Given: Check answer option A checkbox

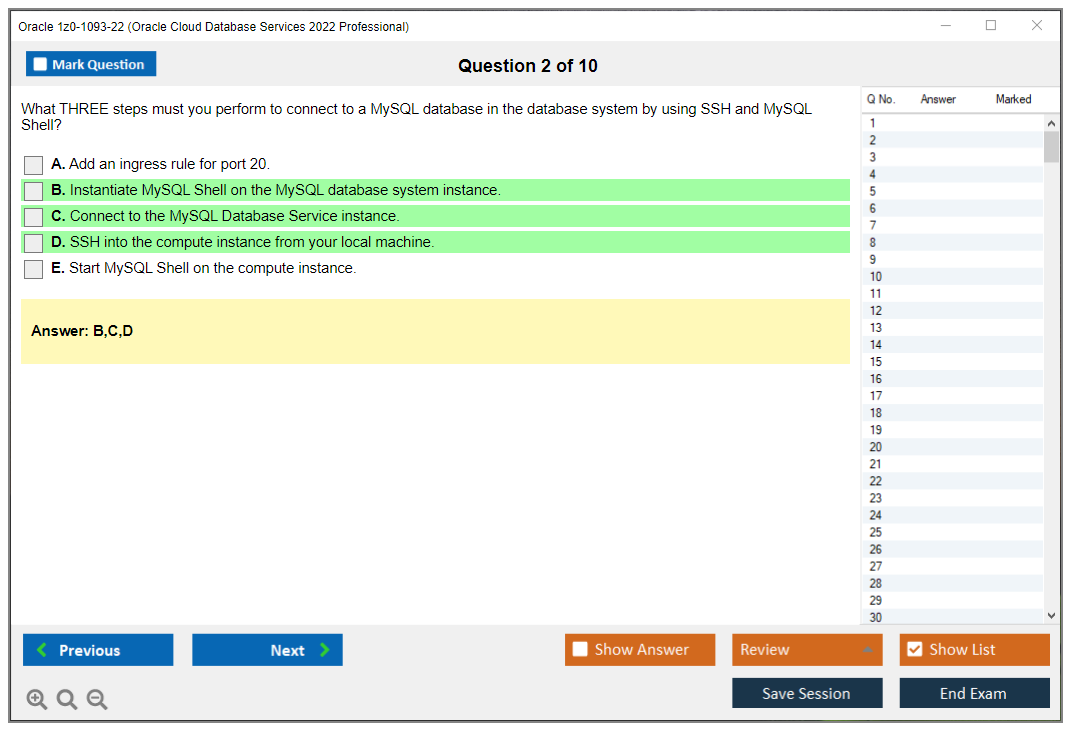Looking at the screenshot, I should click(x=33, y=164).
